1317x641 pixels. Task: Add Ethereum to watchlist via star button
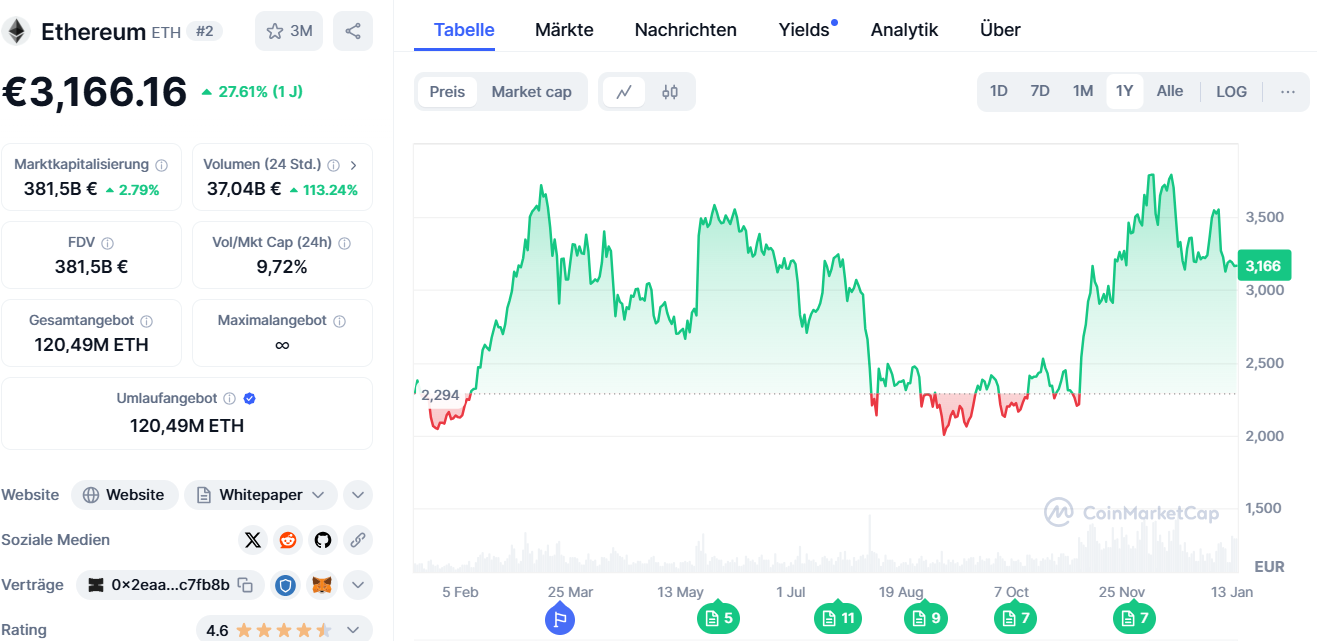289,31
